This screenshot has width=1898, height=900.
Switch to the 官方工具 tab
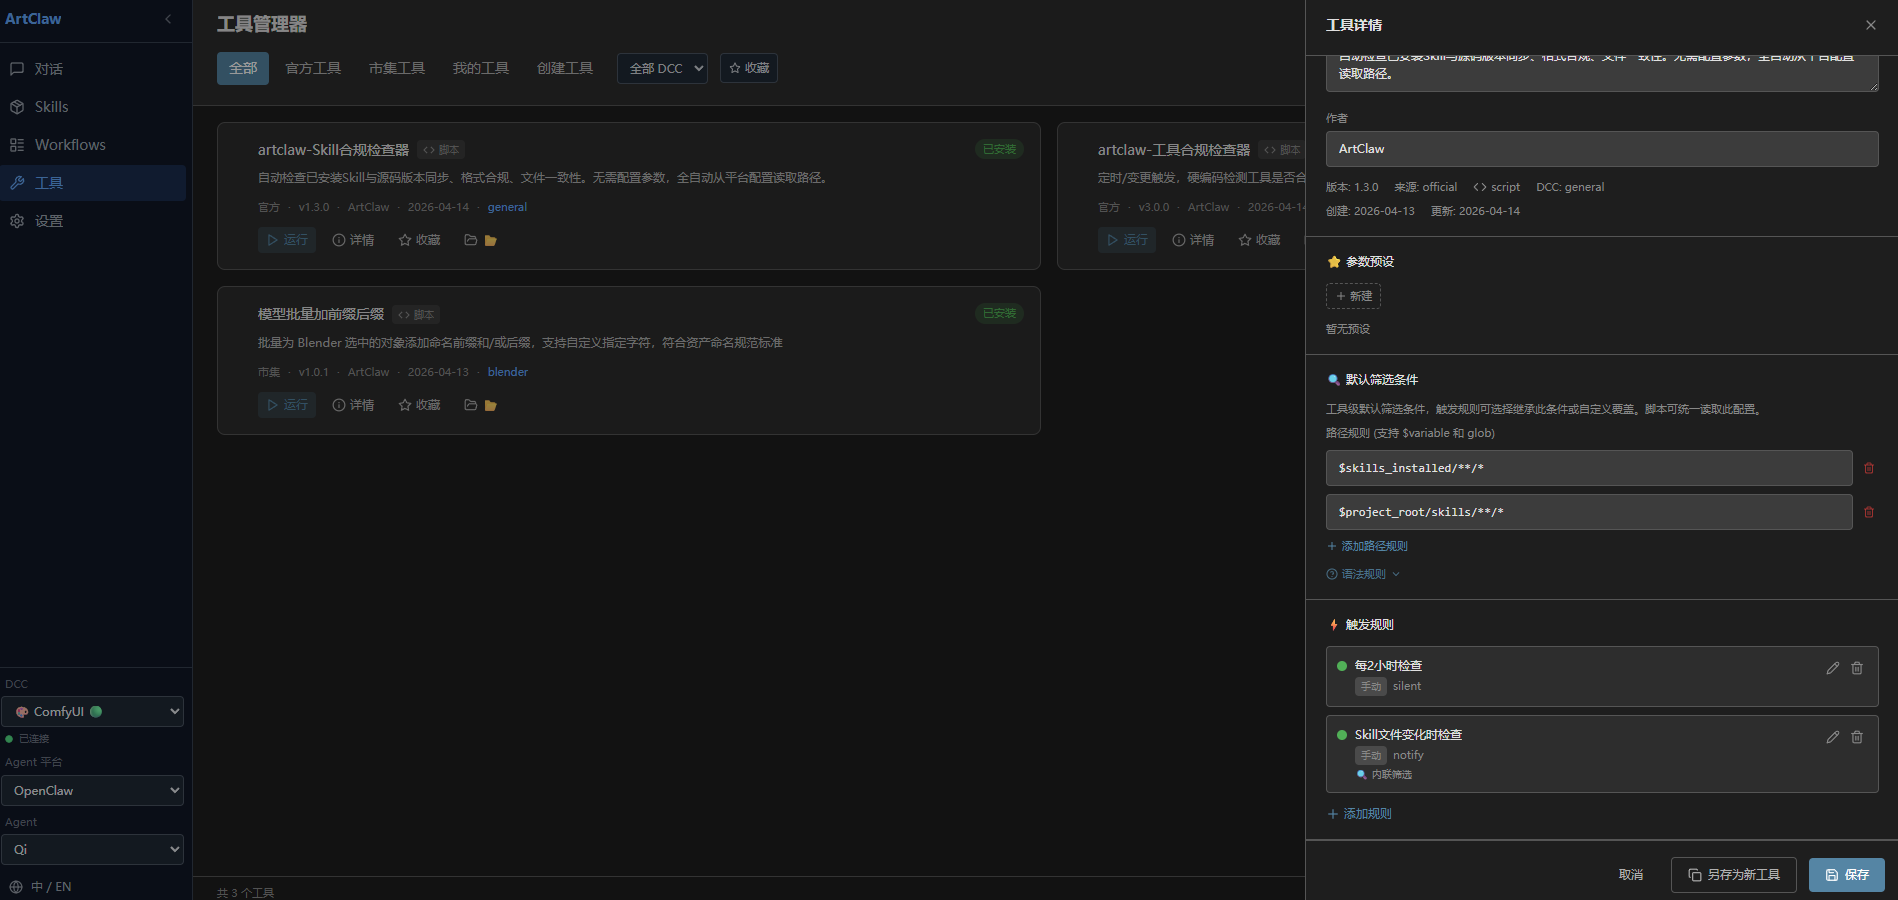pyautogui.click(x=313, y=68)
